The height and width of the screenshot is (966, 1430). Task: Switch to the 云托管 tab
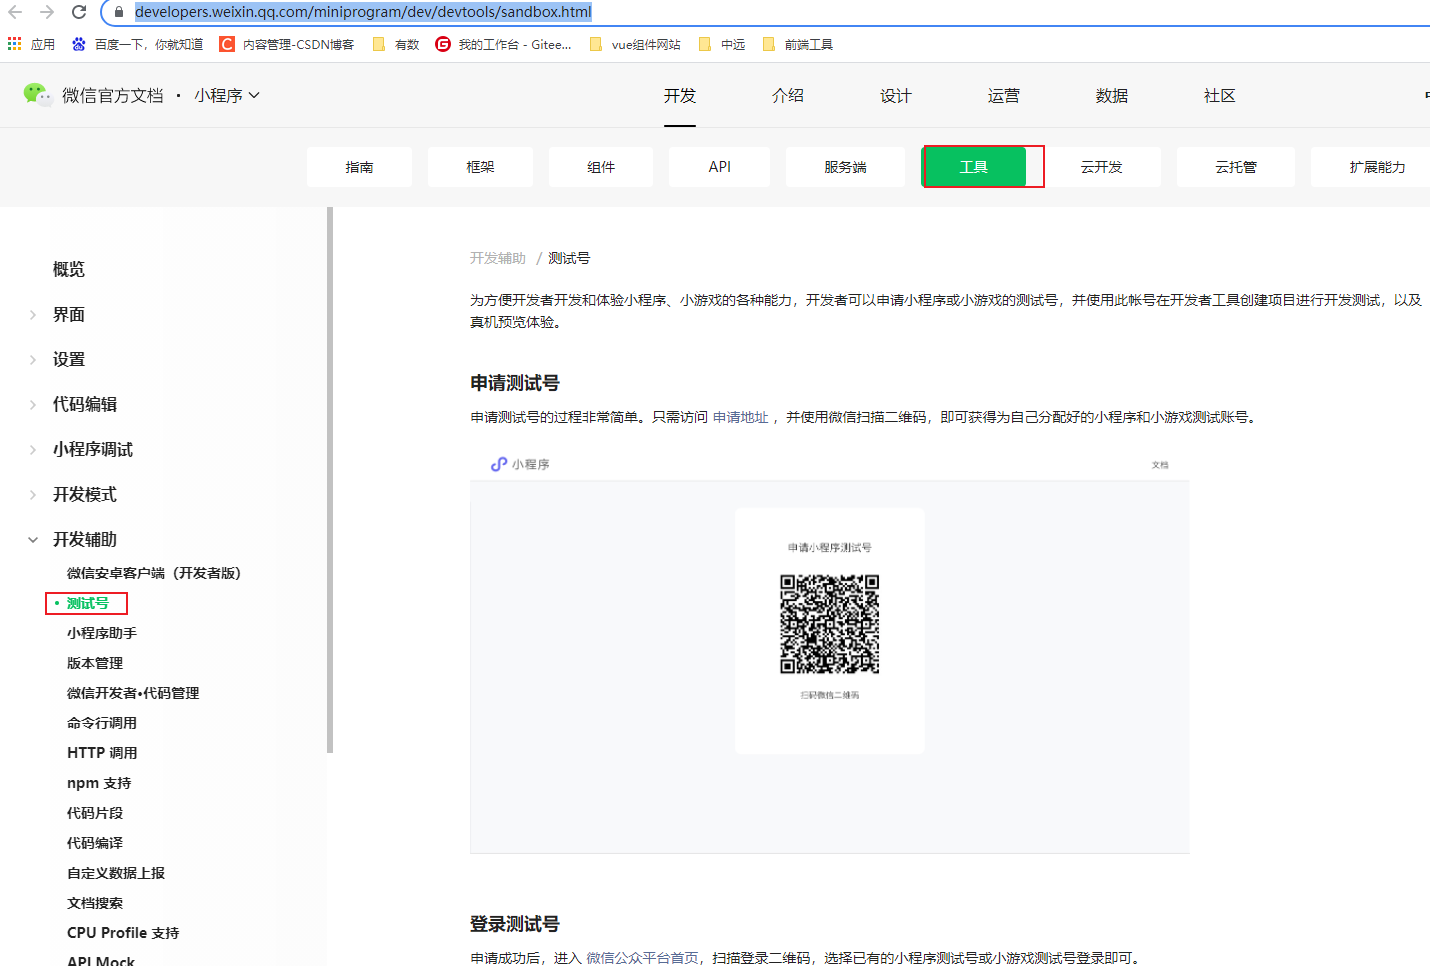(x=1236, y=167)
